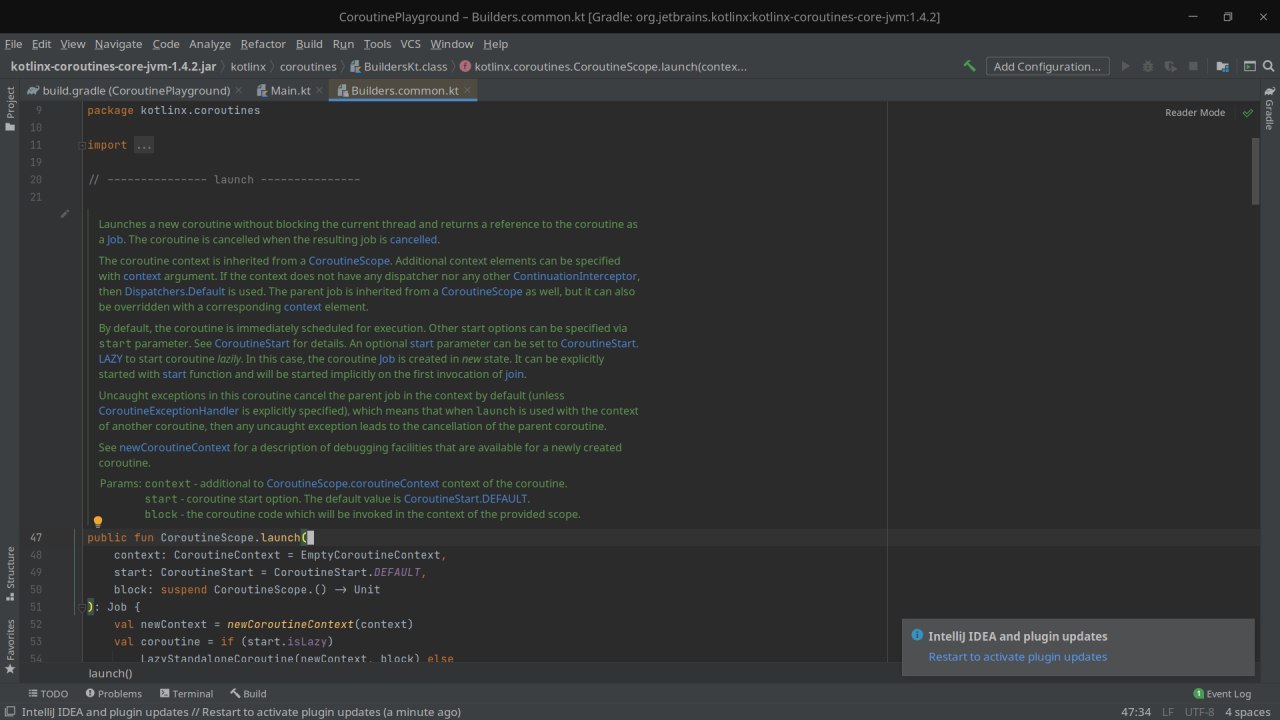Open the Event Log
The width and height of the screenshot is (1280, 720).
coord(1222,693)
